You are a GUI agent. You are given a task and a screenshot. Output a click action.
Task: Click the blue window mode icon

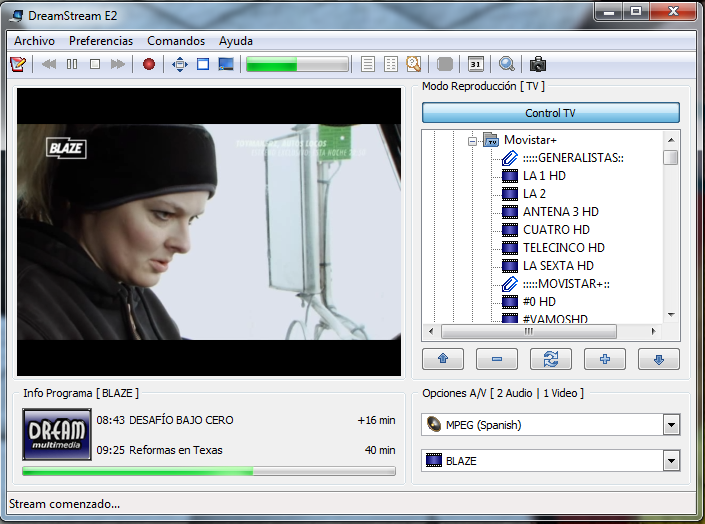pos(203,64)
